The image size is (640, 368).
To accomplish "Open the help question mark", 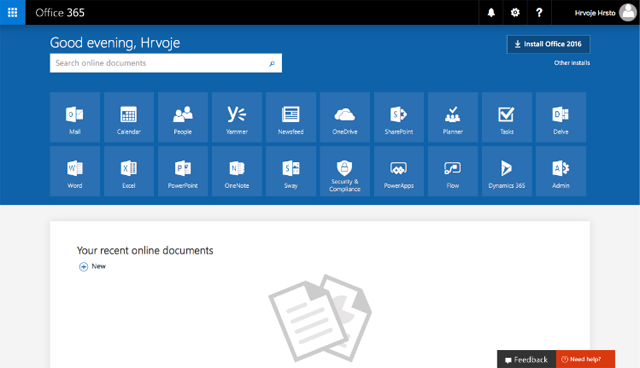I will [x=539, y=13].
